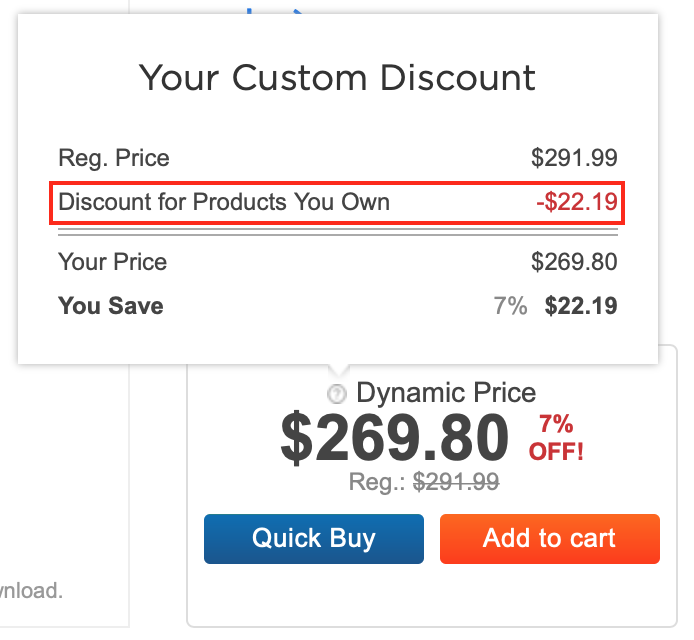
Task: Click the struck-through Reg. $291.99 price
Action: click(x=457, y=483)
